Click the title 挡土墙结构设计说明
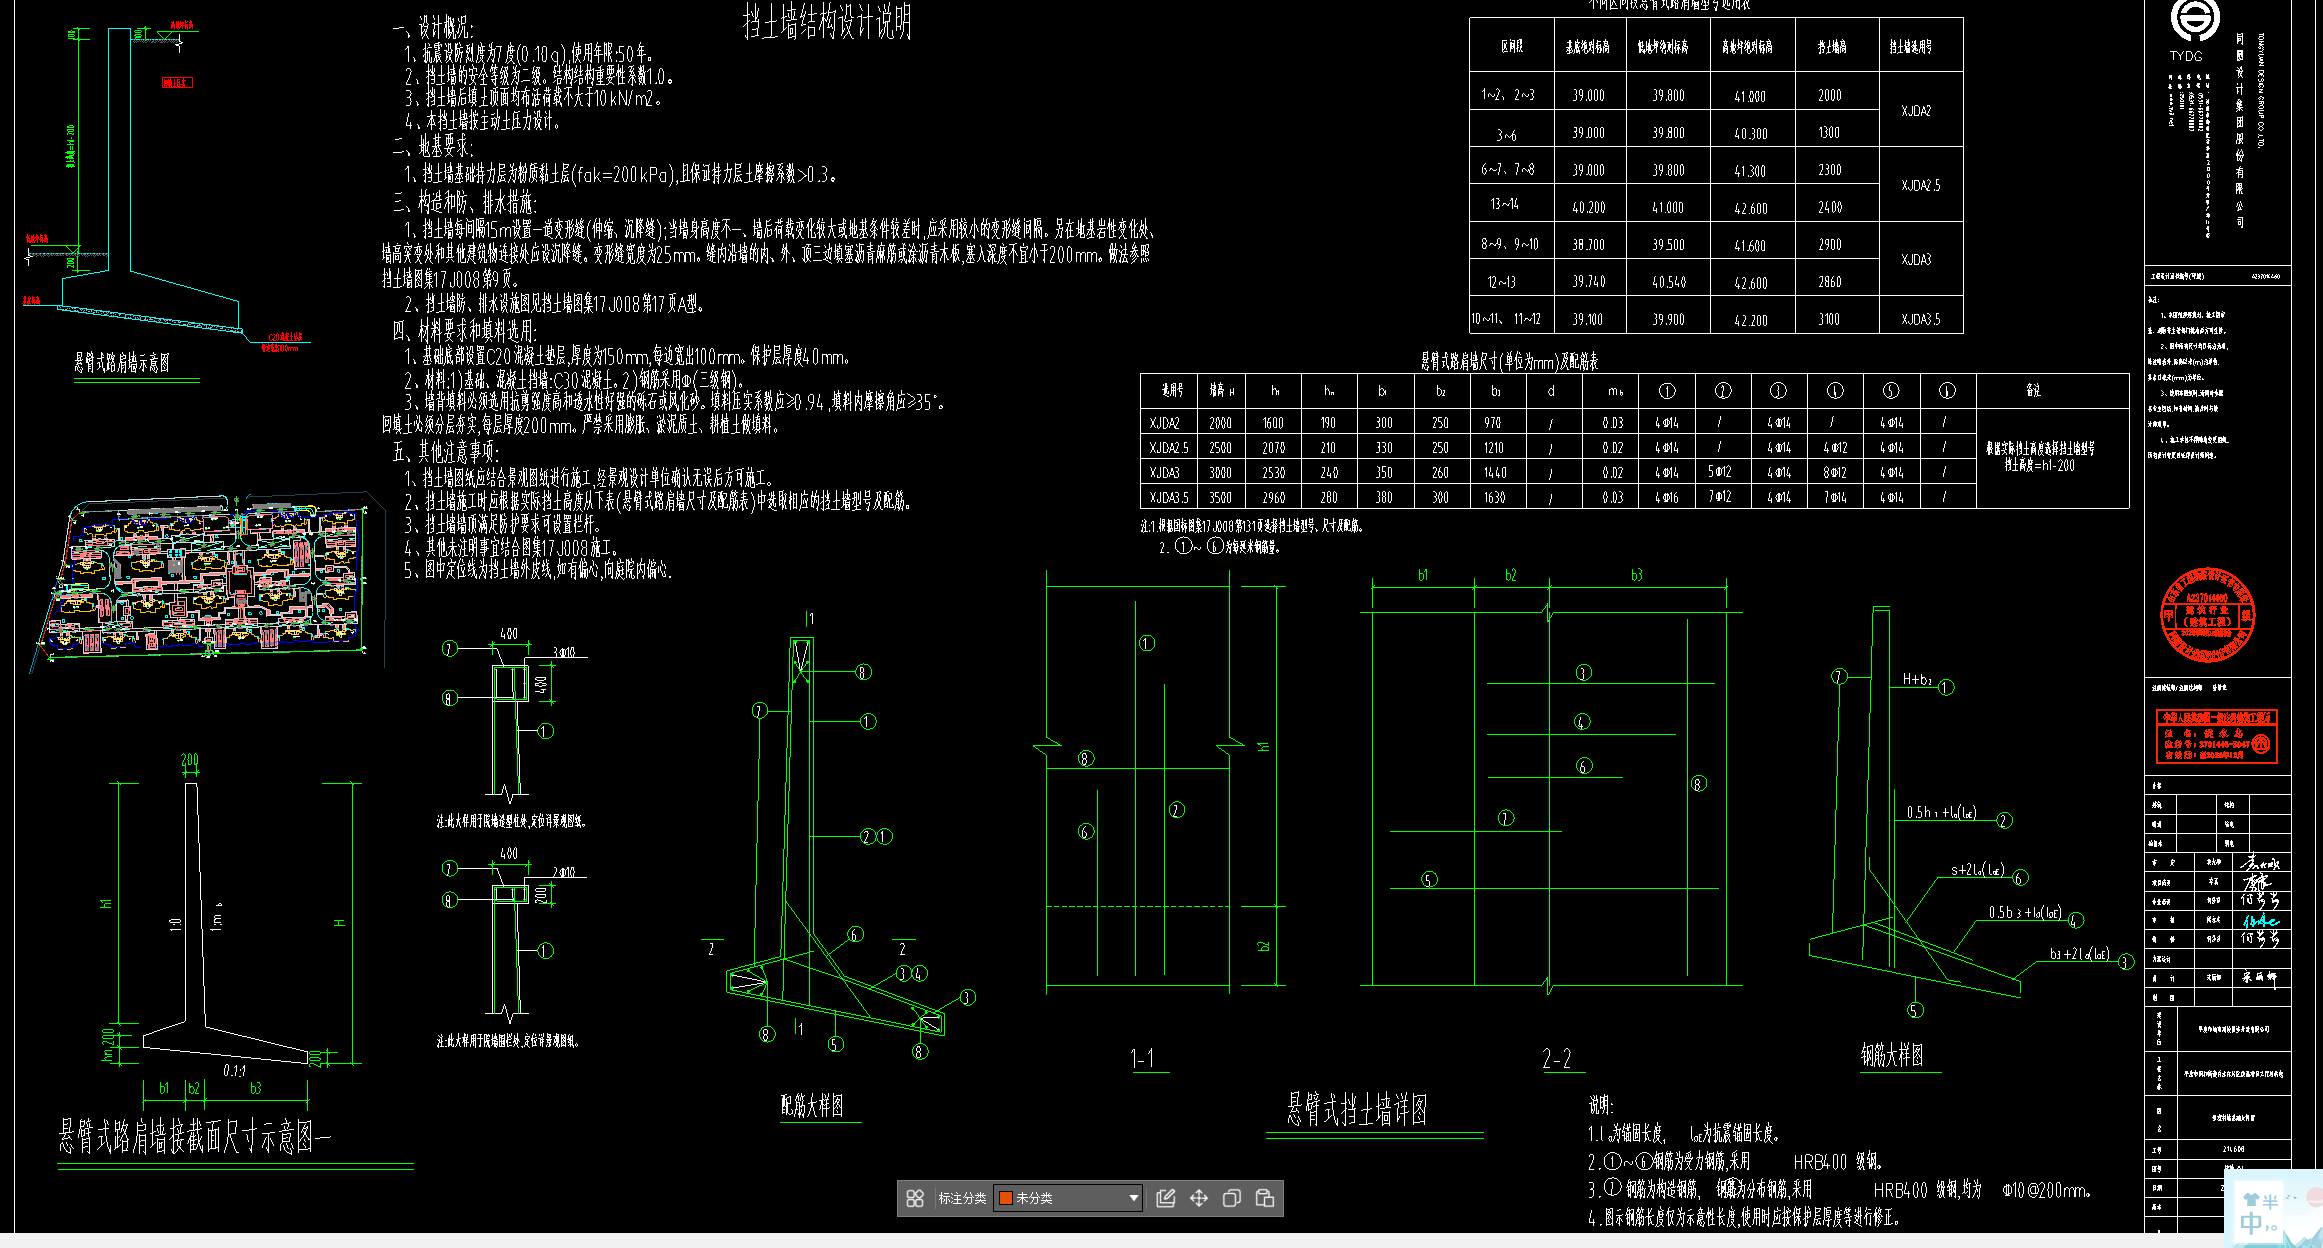 [x=827, y=21]
